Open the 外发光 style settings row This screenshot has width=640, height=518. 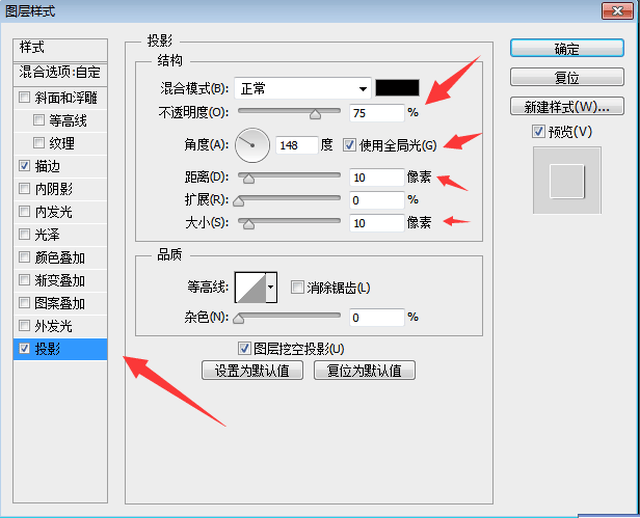point(60,326)
